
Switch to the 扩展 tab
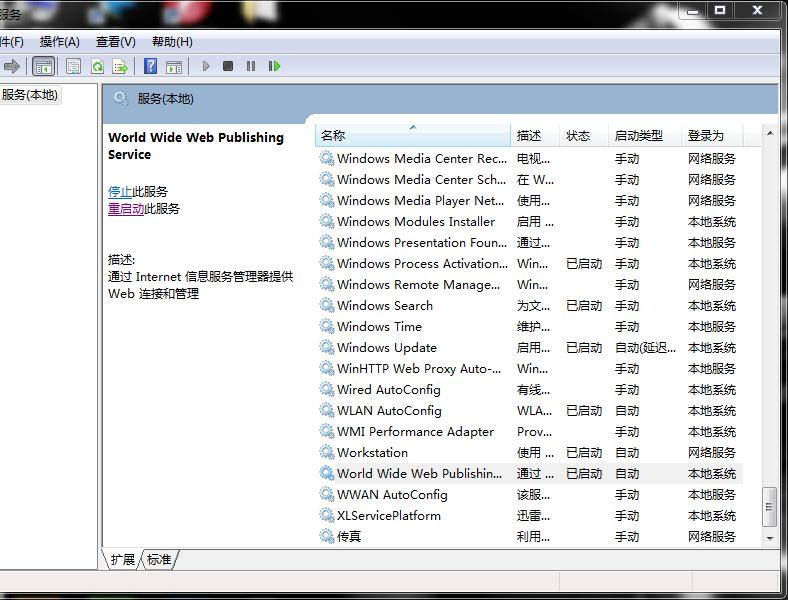pyautogui.click(x=122, y=559)
